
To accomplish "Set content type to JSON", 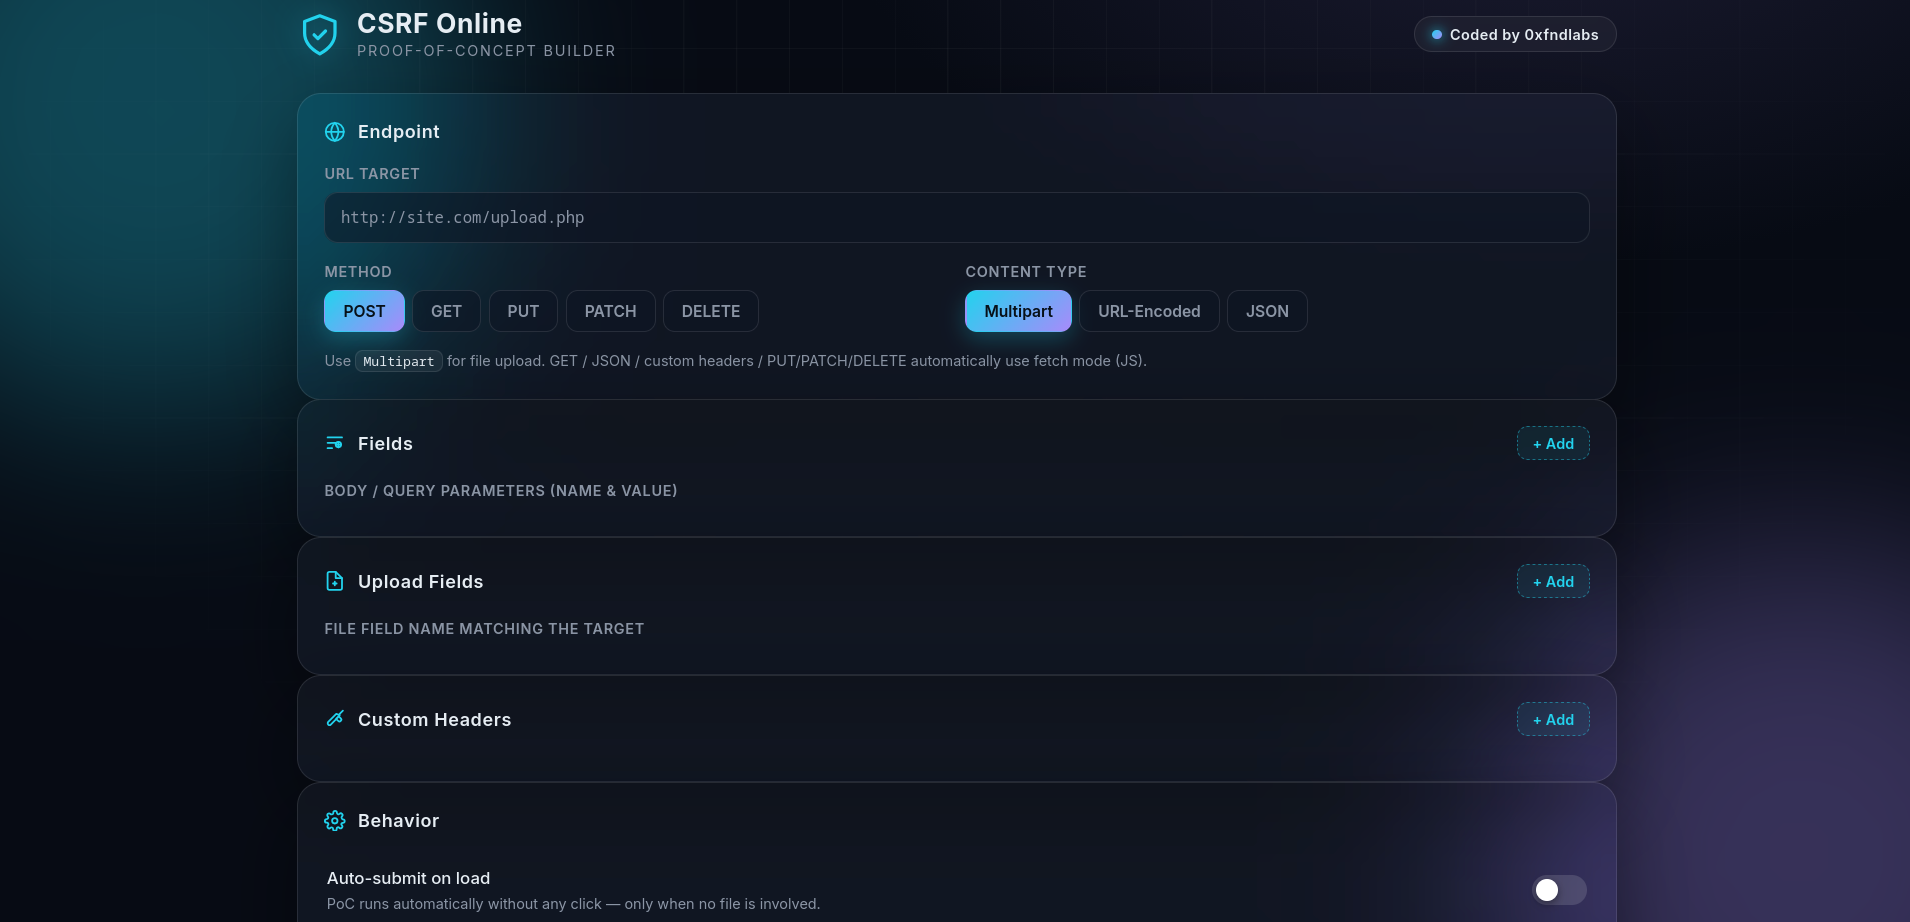I will tap(1267, 311).
